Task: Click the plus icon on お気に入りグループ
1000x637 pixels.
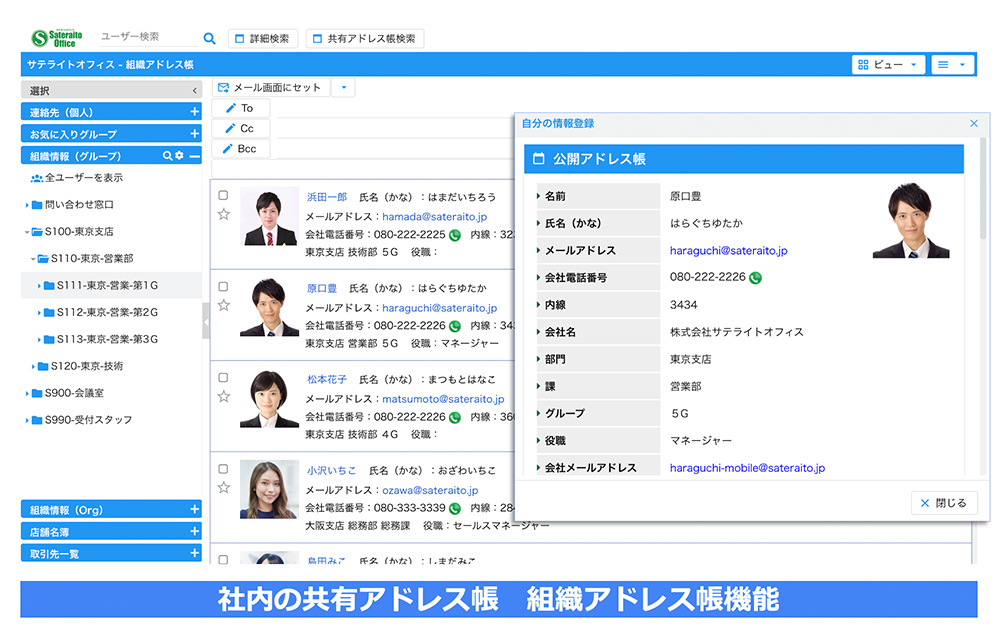Action: [194, 134]
